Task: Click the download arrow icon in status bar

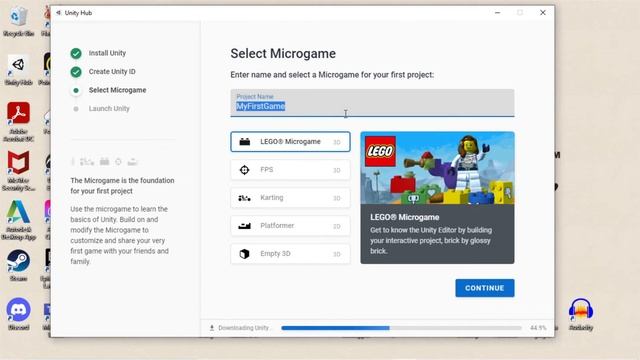Action: pyautogui.click(x=212, y=328)
